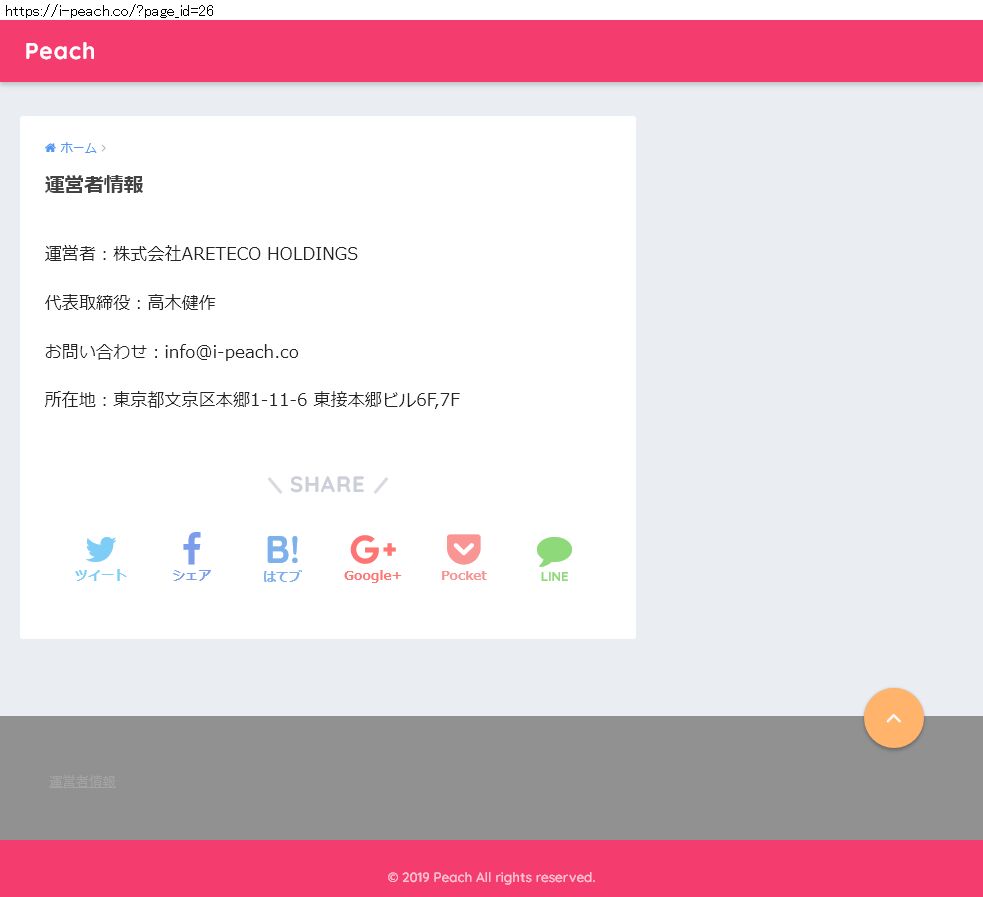Click the Twitter bird icon
Screen dimensions: 983x897
[100, 549]
